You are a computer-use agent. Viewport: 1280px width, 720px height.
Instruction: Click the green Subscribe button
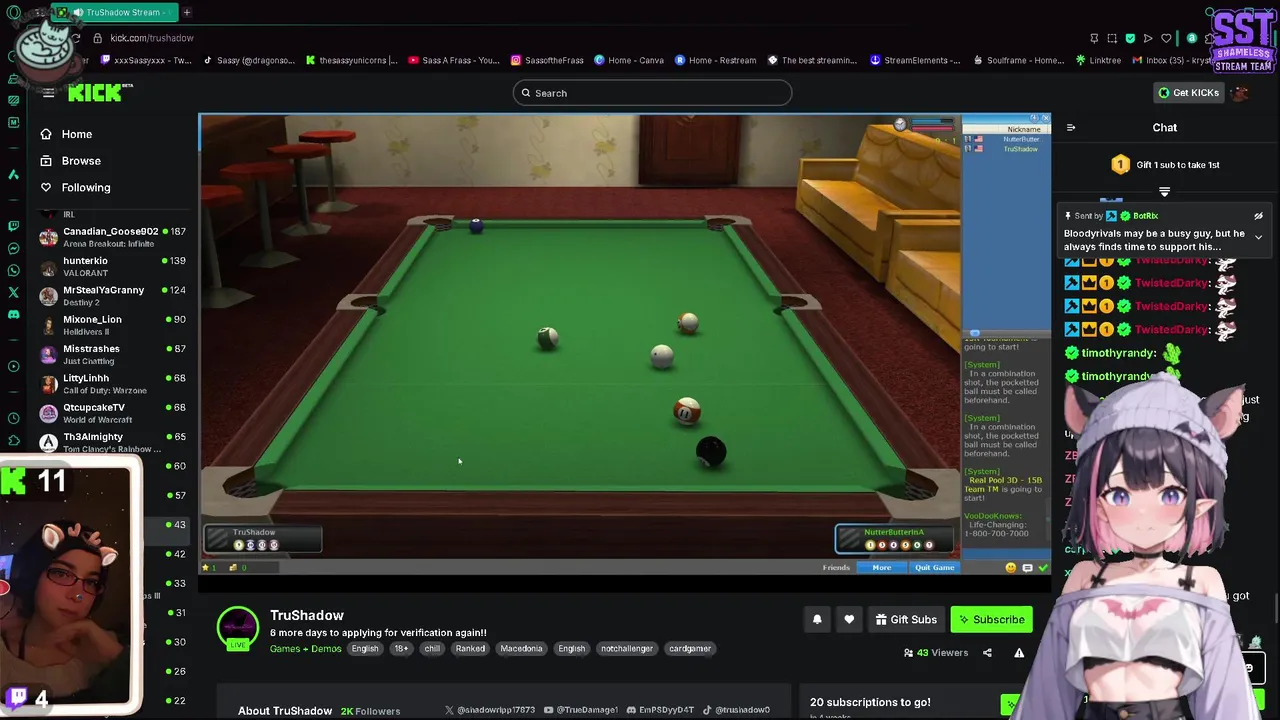pyautogui.click(x=991, y=620)
